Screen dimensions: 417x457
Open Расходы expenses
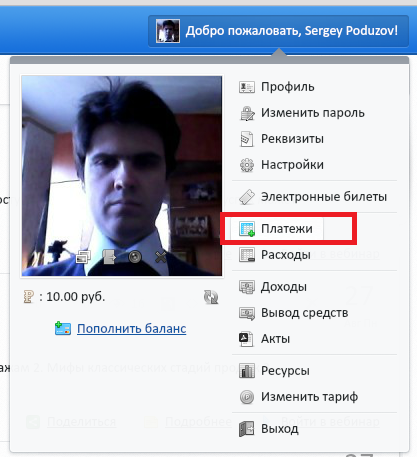coord(286,255)
